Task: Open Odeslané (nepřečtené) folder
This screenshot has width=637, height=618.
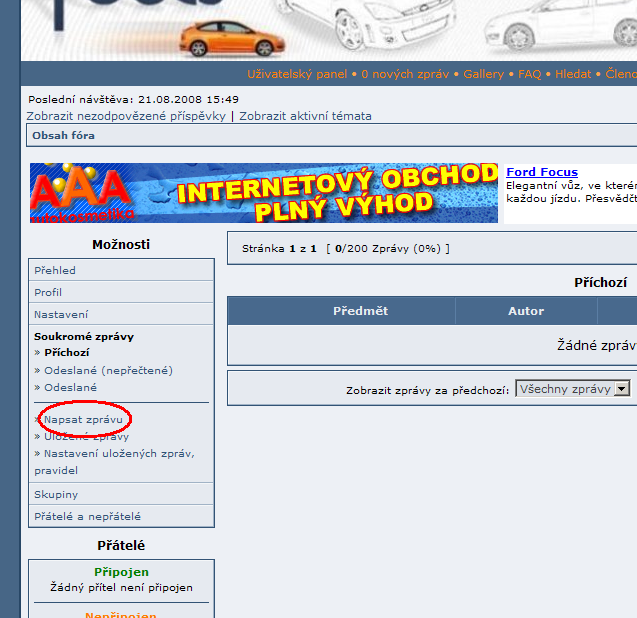Action: [108, 370]
